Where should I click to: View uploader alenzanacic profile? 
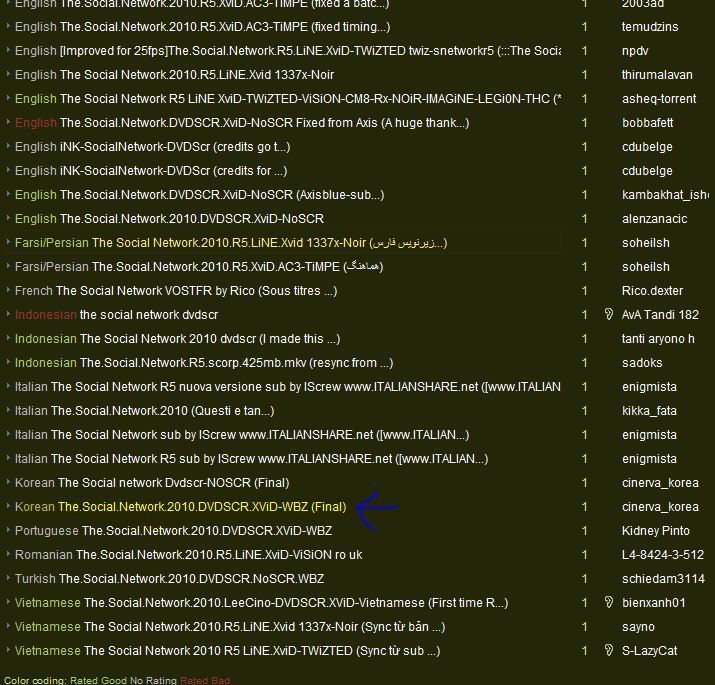(x=654, y=219)
